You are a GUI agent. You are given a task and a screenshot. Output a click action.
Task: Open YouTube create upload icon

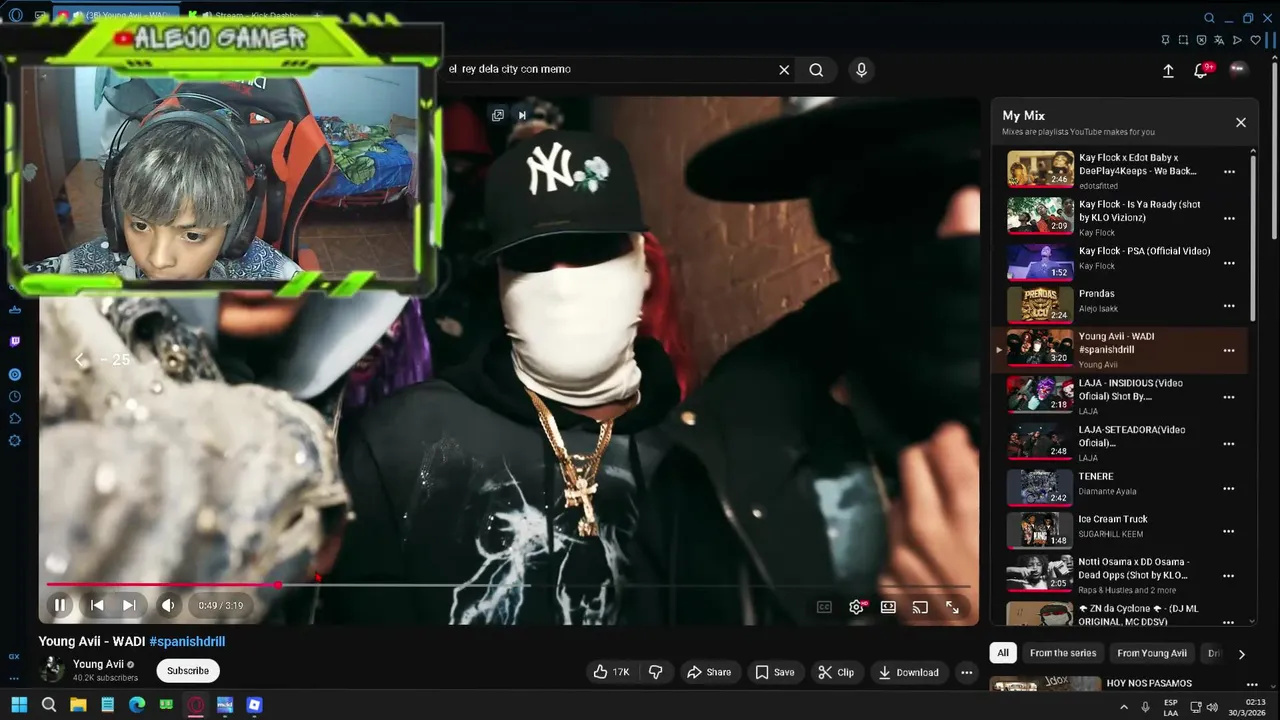click(1168, 71)
